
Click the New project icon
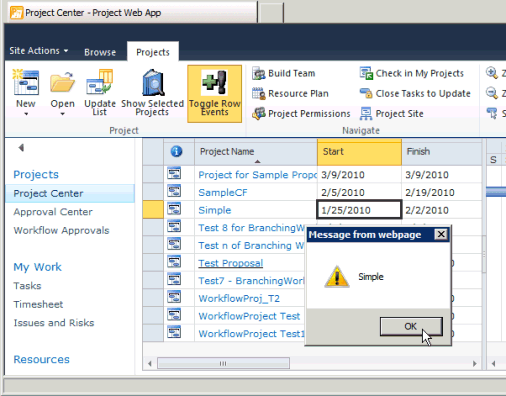(x=26, y=82)
